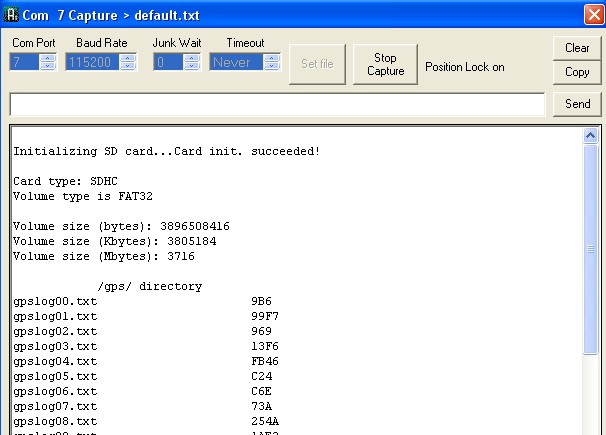Click the Copy button
Image resolution: width=606 pixels, height=435 pixels.
tap(577, 72)
